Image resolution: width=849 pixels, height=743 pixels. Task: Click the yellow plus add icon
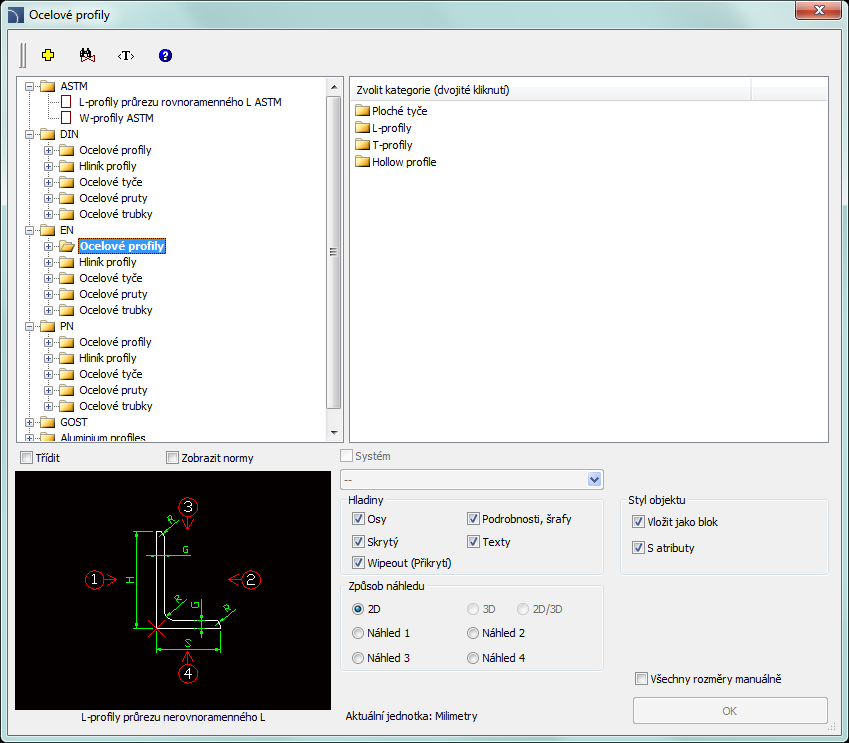(x=48, y=55)
